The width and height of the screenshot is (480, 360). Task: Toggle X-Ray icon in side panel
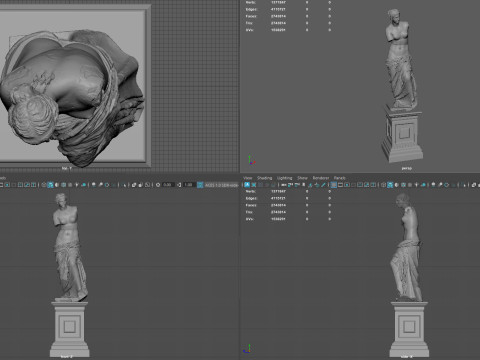tap(474, 185)
